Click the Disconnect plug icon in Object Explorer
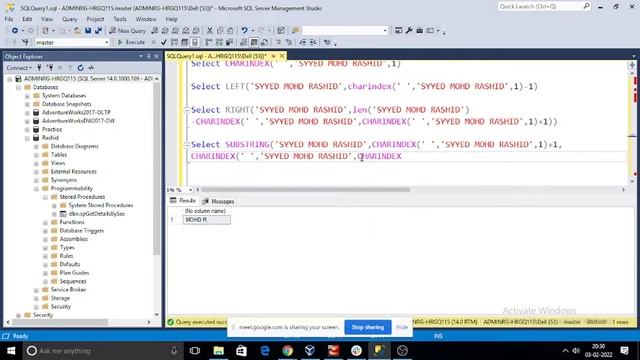 [50, 68]
